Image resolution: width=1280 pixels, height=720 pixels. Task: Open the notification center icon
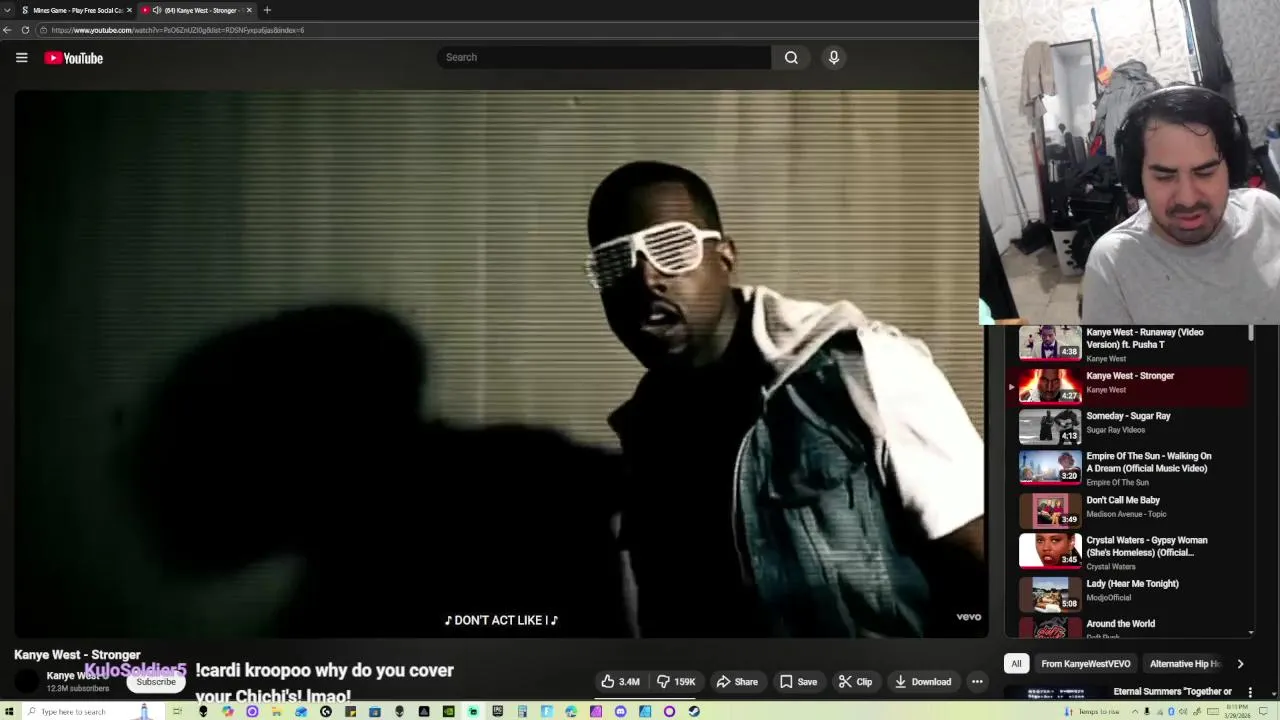pyautogui.click(x=1263, y=712)
